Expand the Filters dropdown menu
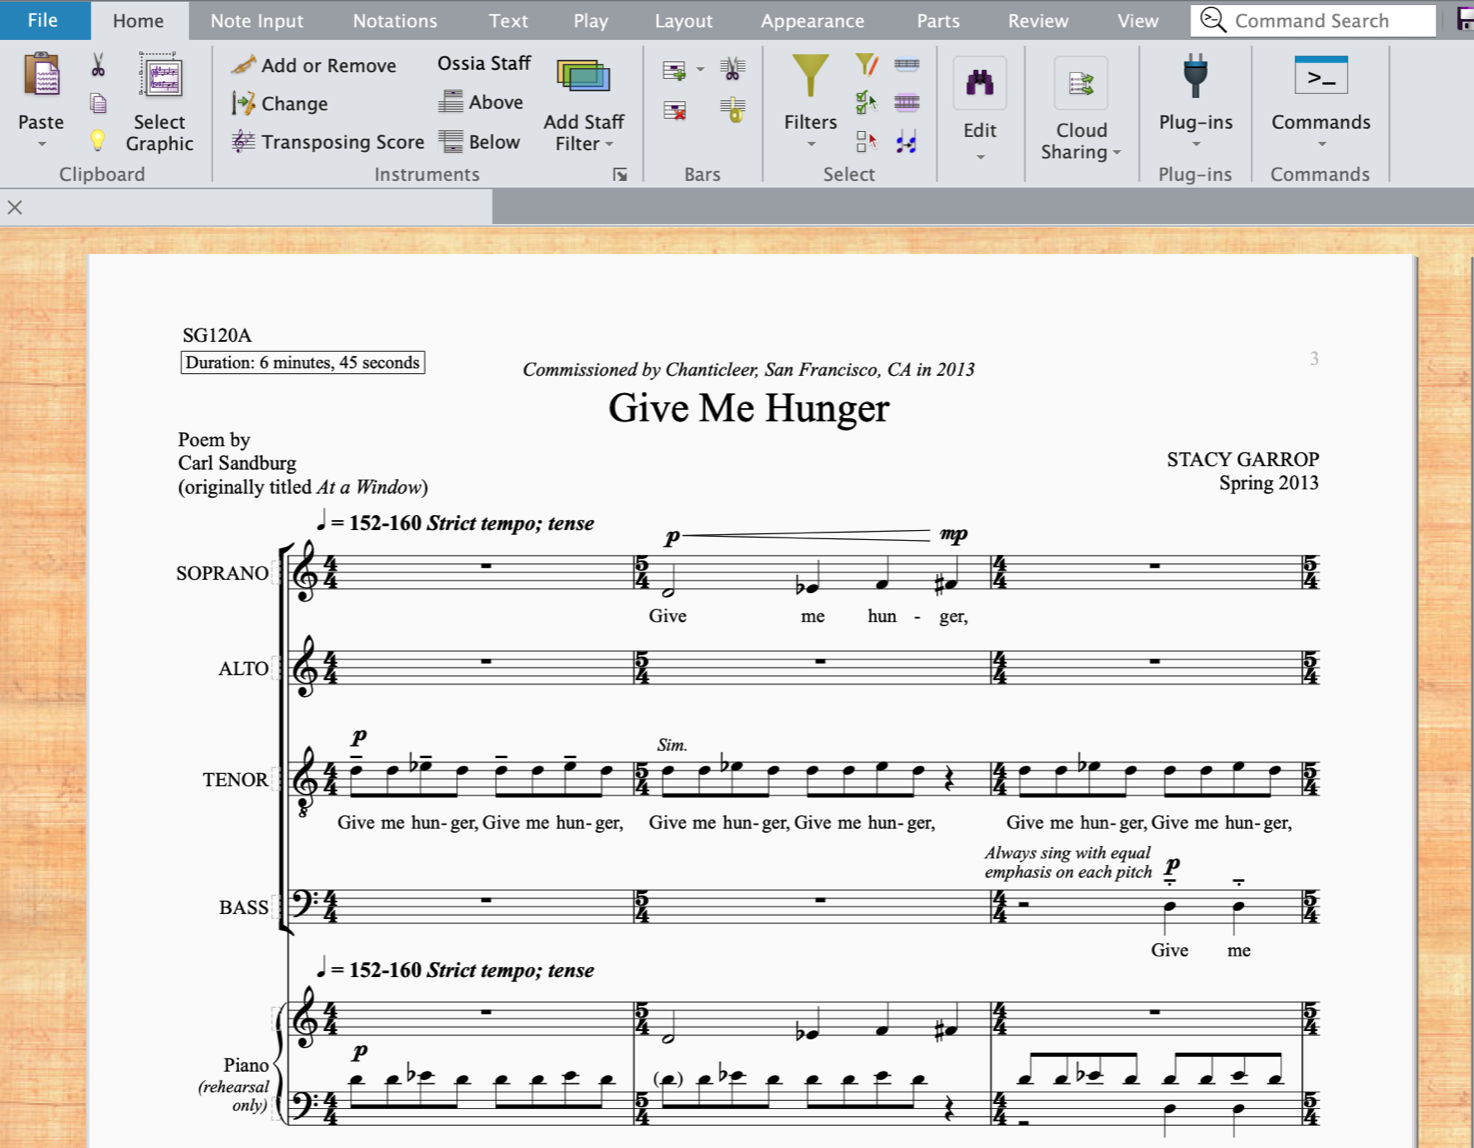 pos(811,145)
